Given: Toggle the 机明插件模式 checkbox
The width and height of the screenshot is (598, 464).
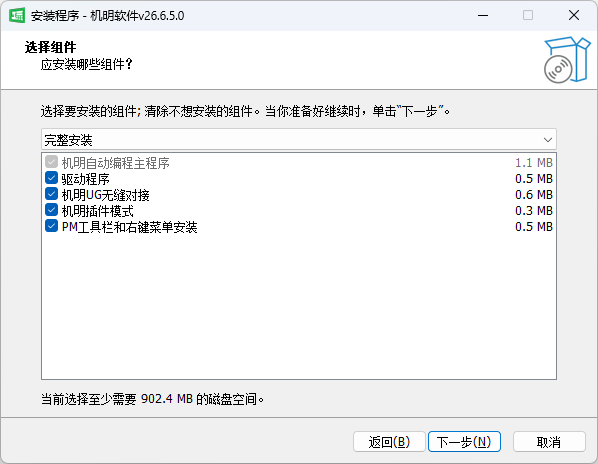Looking at the screenshot, I should click(51, 210).
